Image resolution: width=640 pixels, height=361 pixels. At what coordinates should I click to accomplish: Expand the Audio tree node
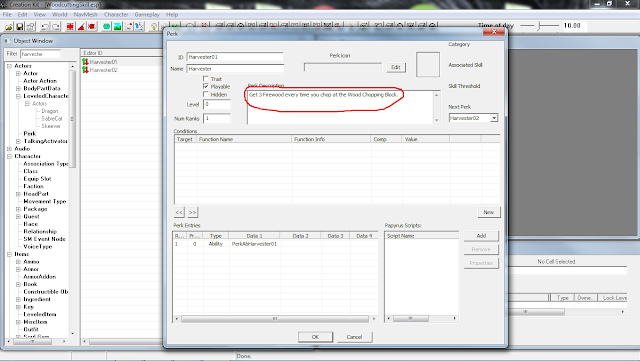[x=9, y=149]
